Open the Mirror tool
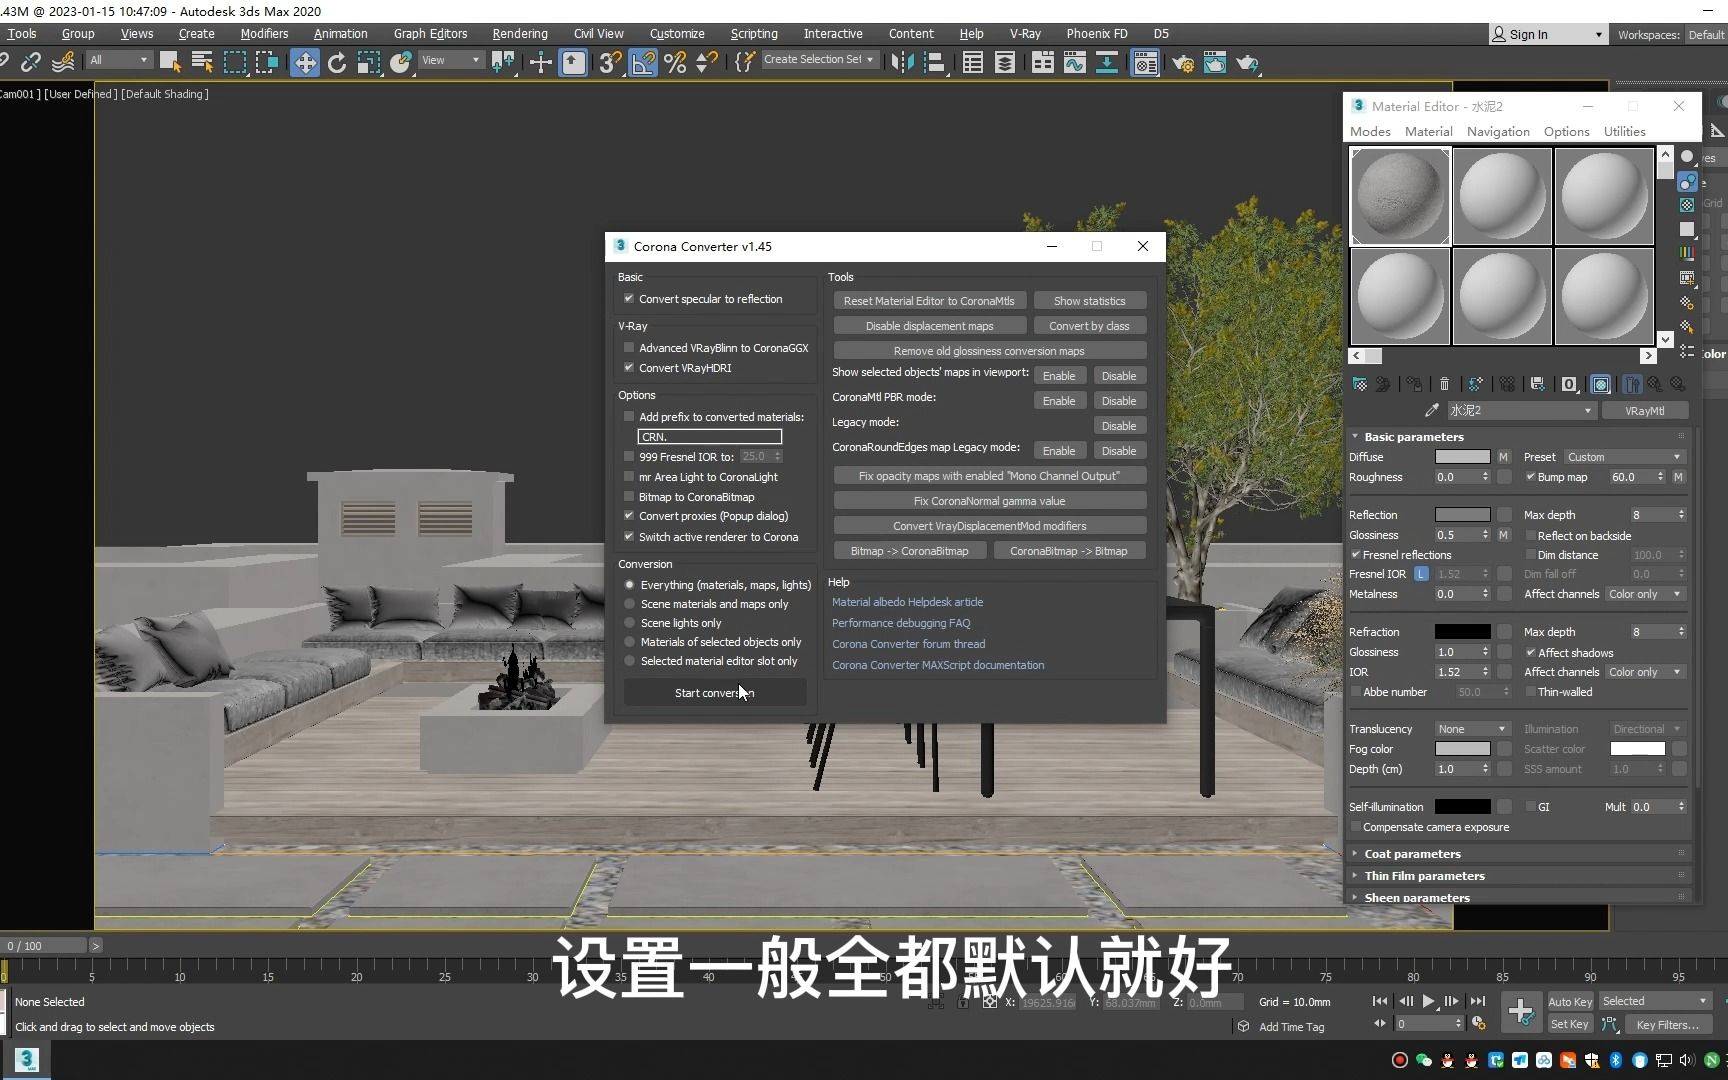The width and height of the screenshot is (1728, 1080). coord(902,63)
